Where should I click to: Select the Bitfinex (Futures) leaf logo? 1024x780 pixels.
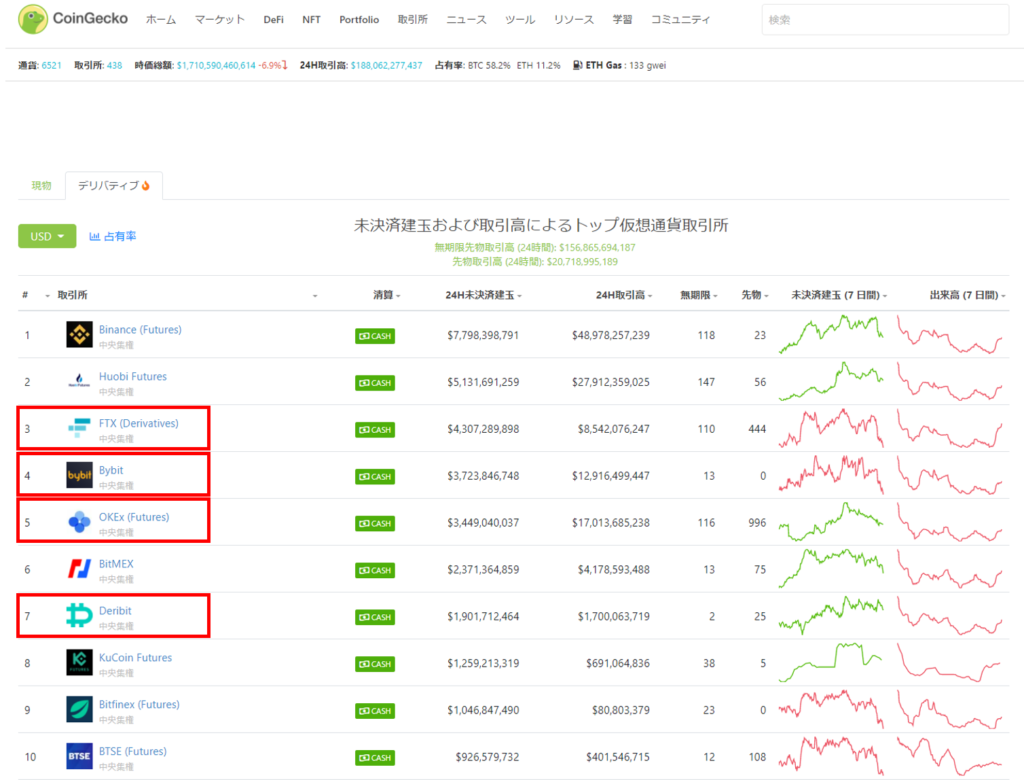[x=80, y=709]
